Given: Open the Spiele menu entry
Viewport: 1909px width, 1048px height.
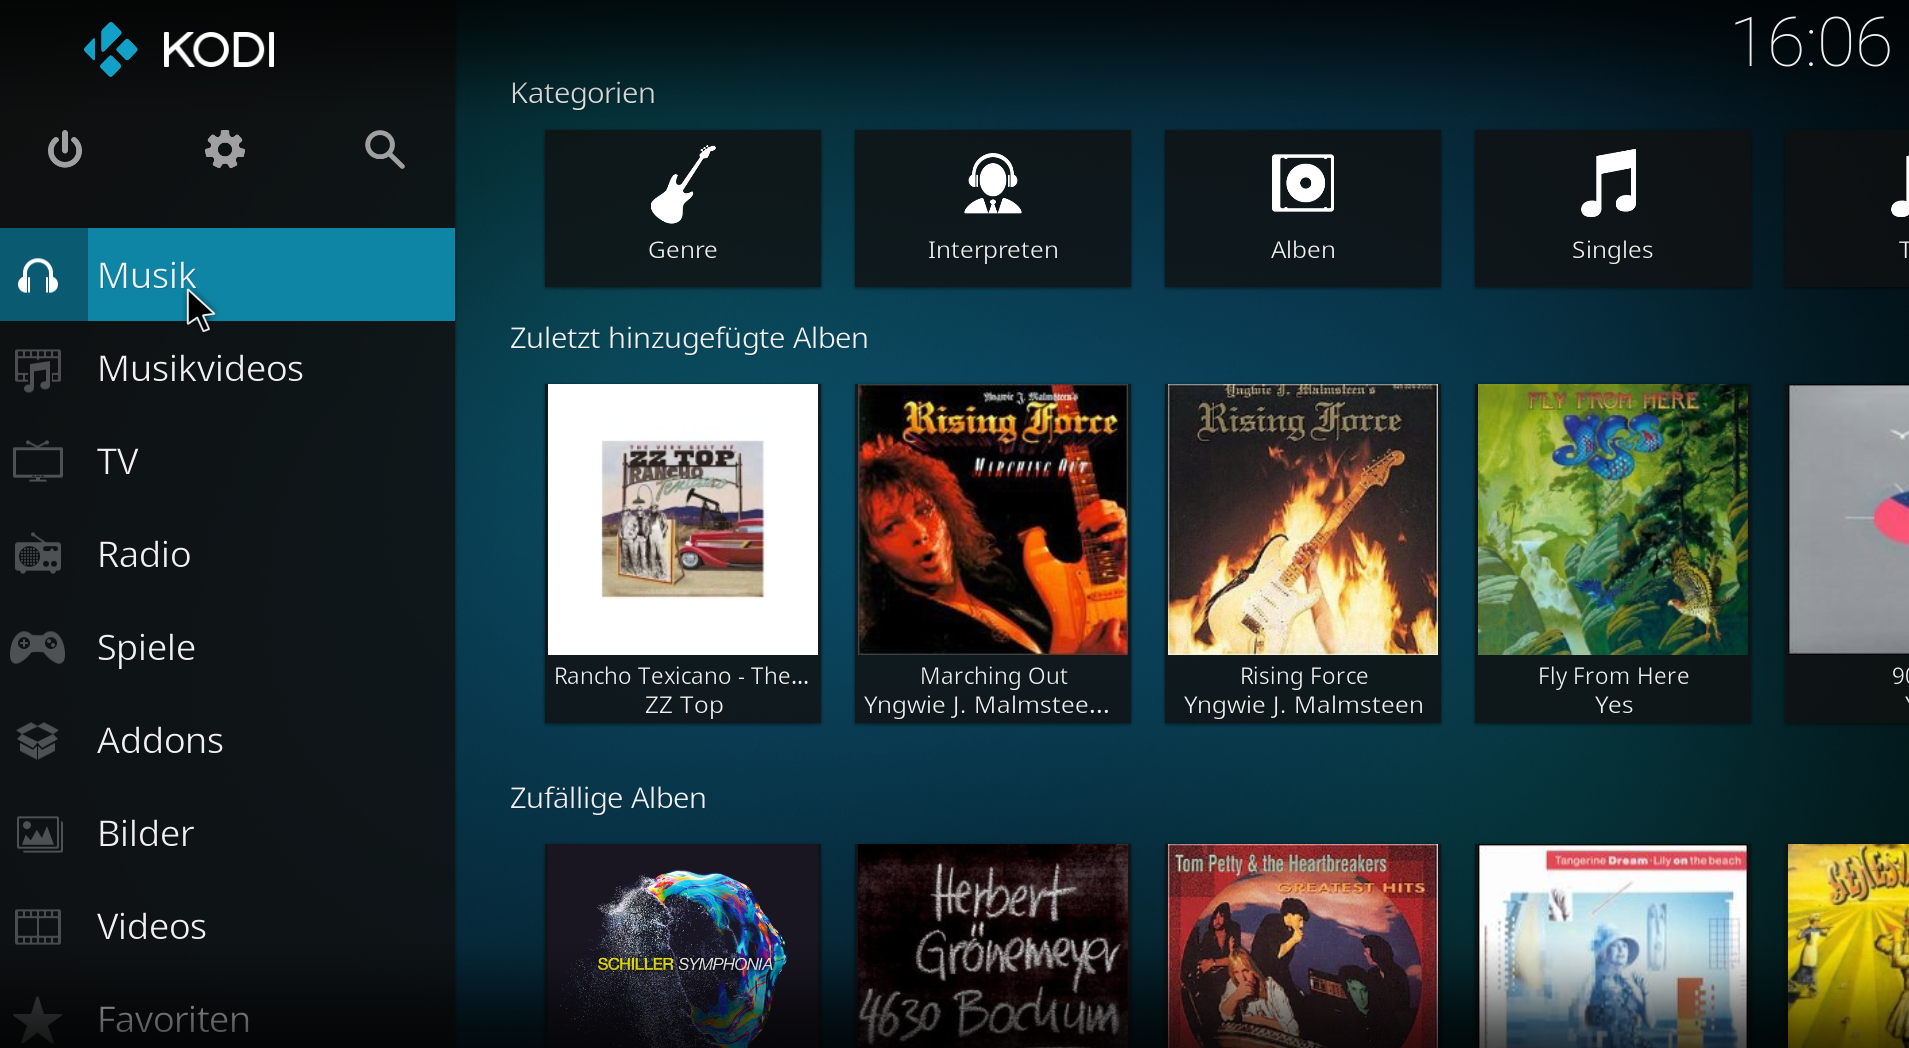Looking at the screenshot, I should [x=227, y=647].
